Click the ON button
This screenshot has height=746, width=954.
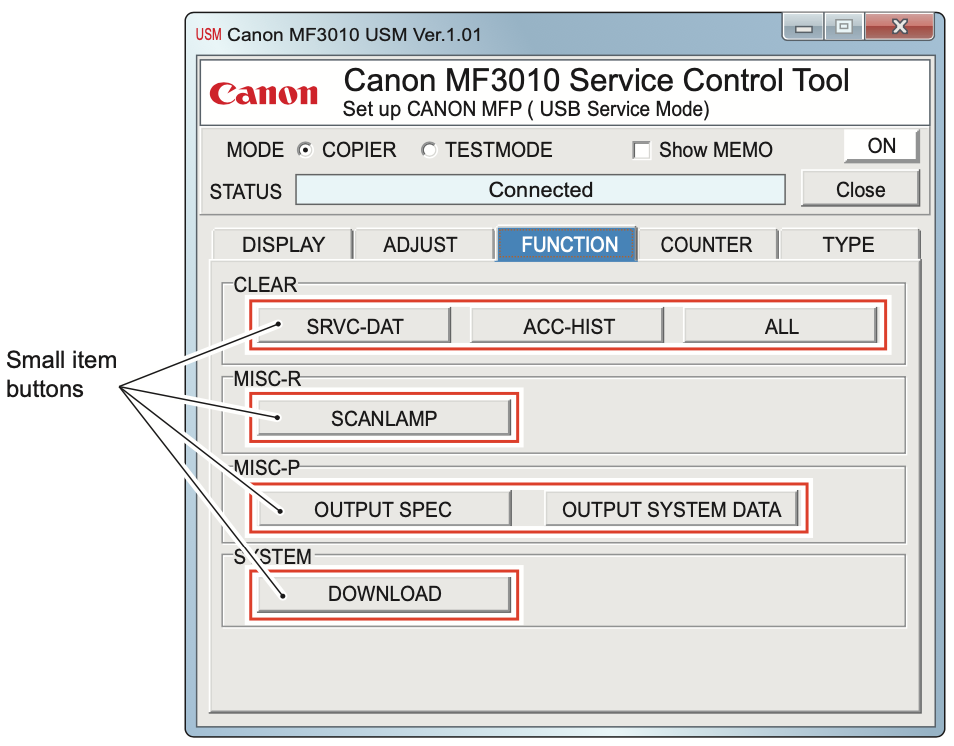[881, 146]
